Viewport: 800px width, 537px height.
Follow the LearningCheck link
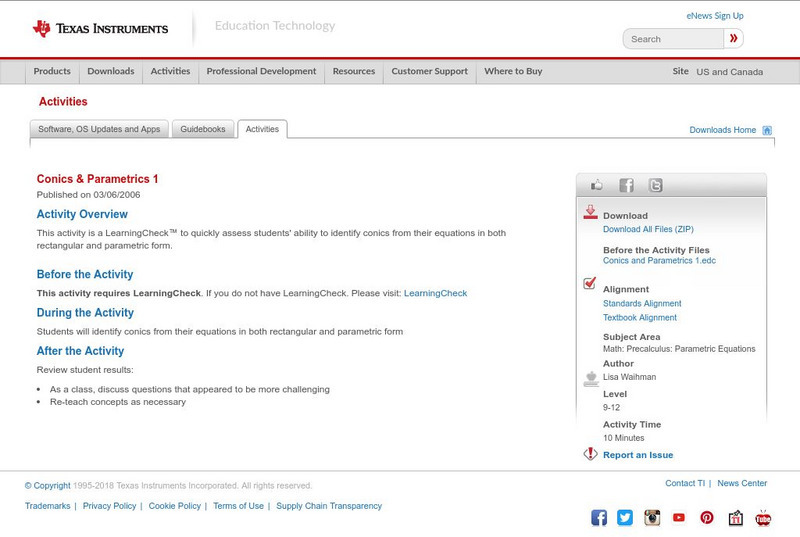(435, 293)
